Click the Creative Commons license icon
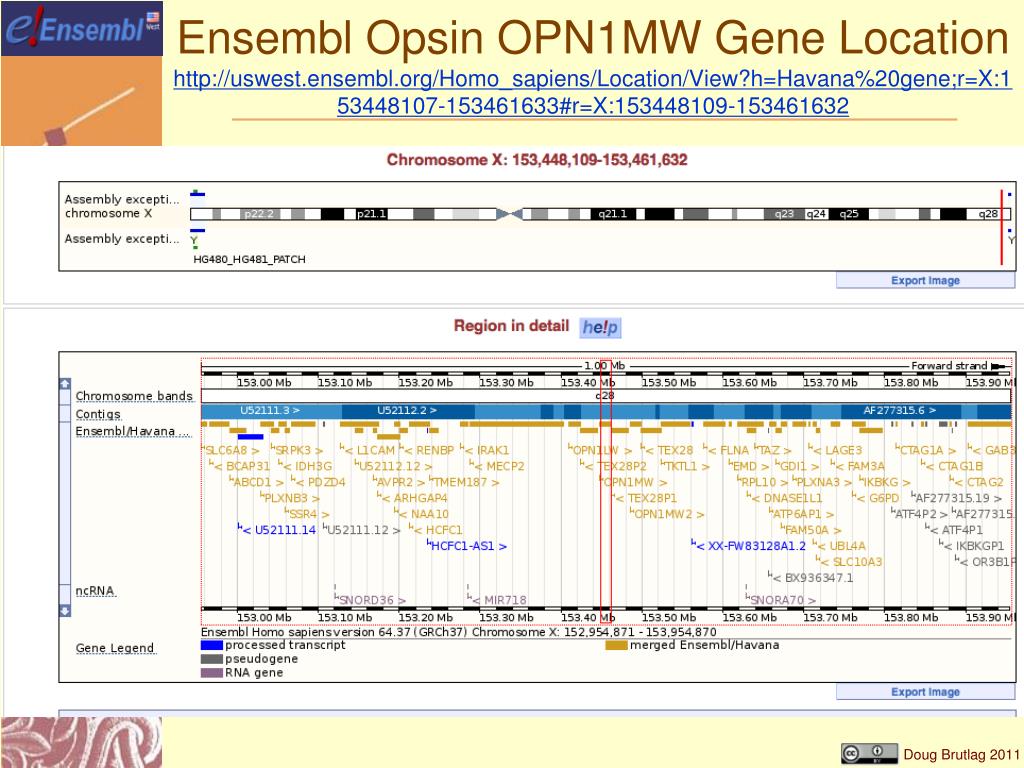The width and height of the screenshot is (1024, 768). coord(867,754)
